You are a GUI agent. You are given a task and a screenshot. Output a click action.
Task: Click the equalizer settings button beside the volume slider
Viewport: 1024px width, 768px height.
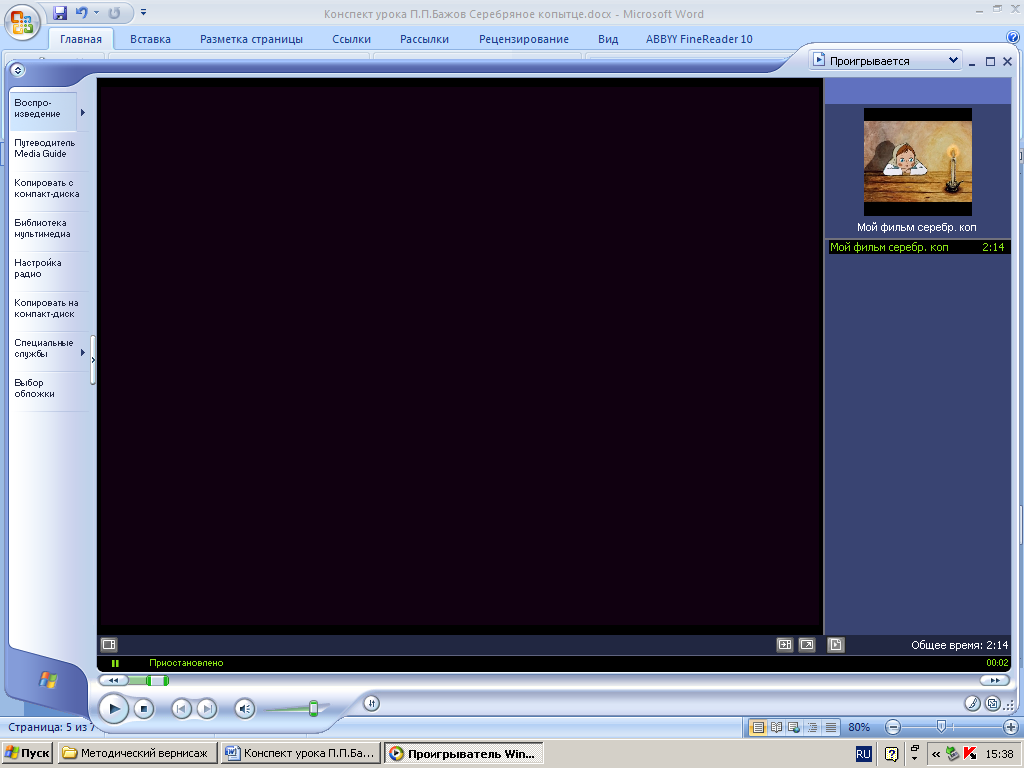click(x=372, y=703)
